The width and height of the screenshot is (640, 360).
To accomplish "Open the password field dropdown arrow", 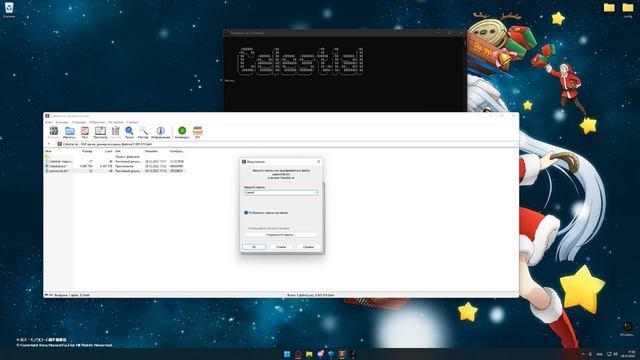I will 316,193.
